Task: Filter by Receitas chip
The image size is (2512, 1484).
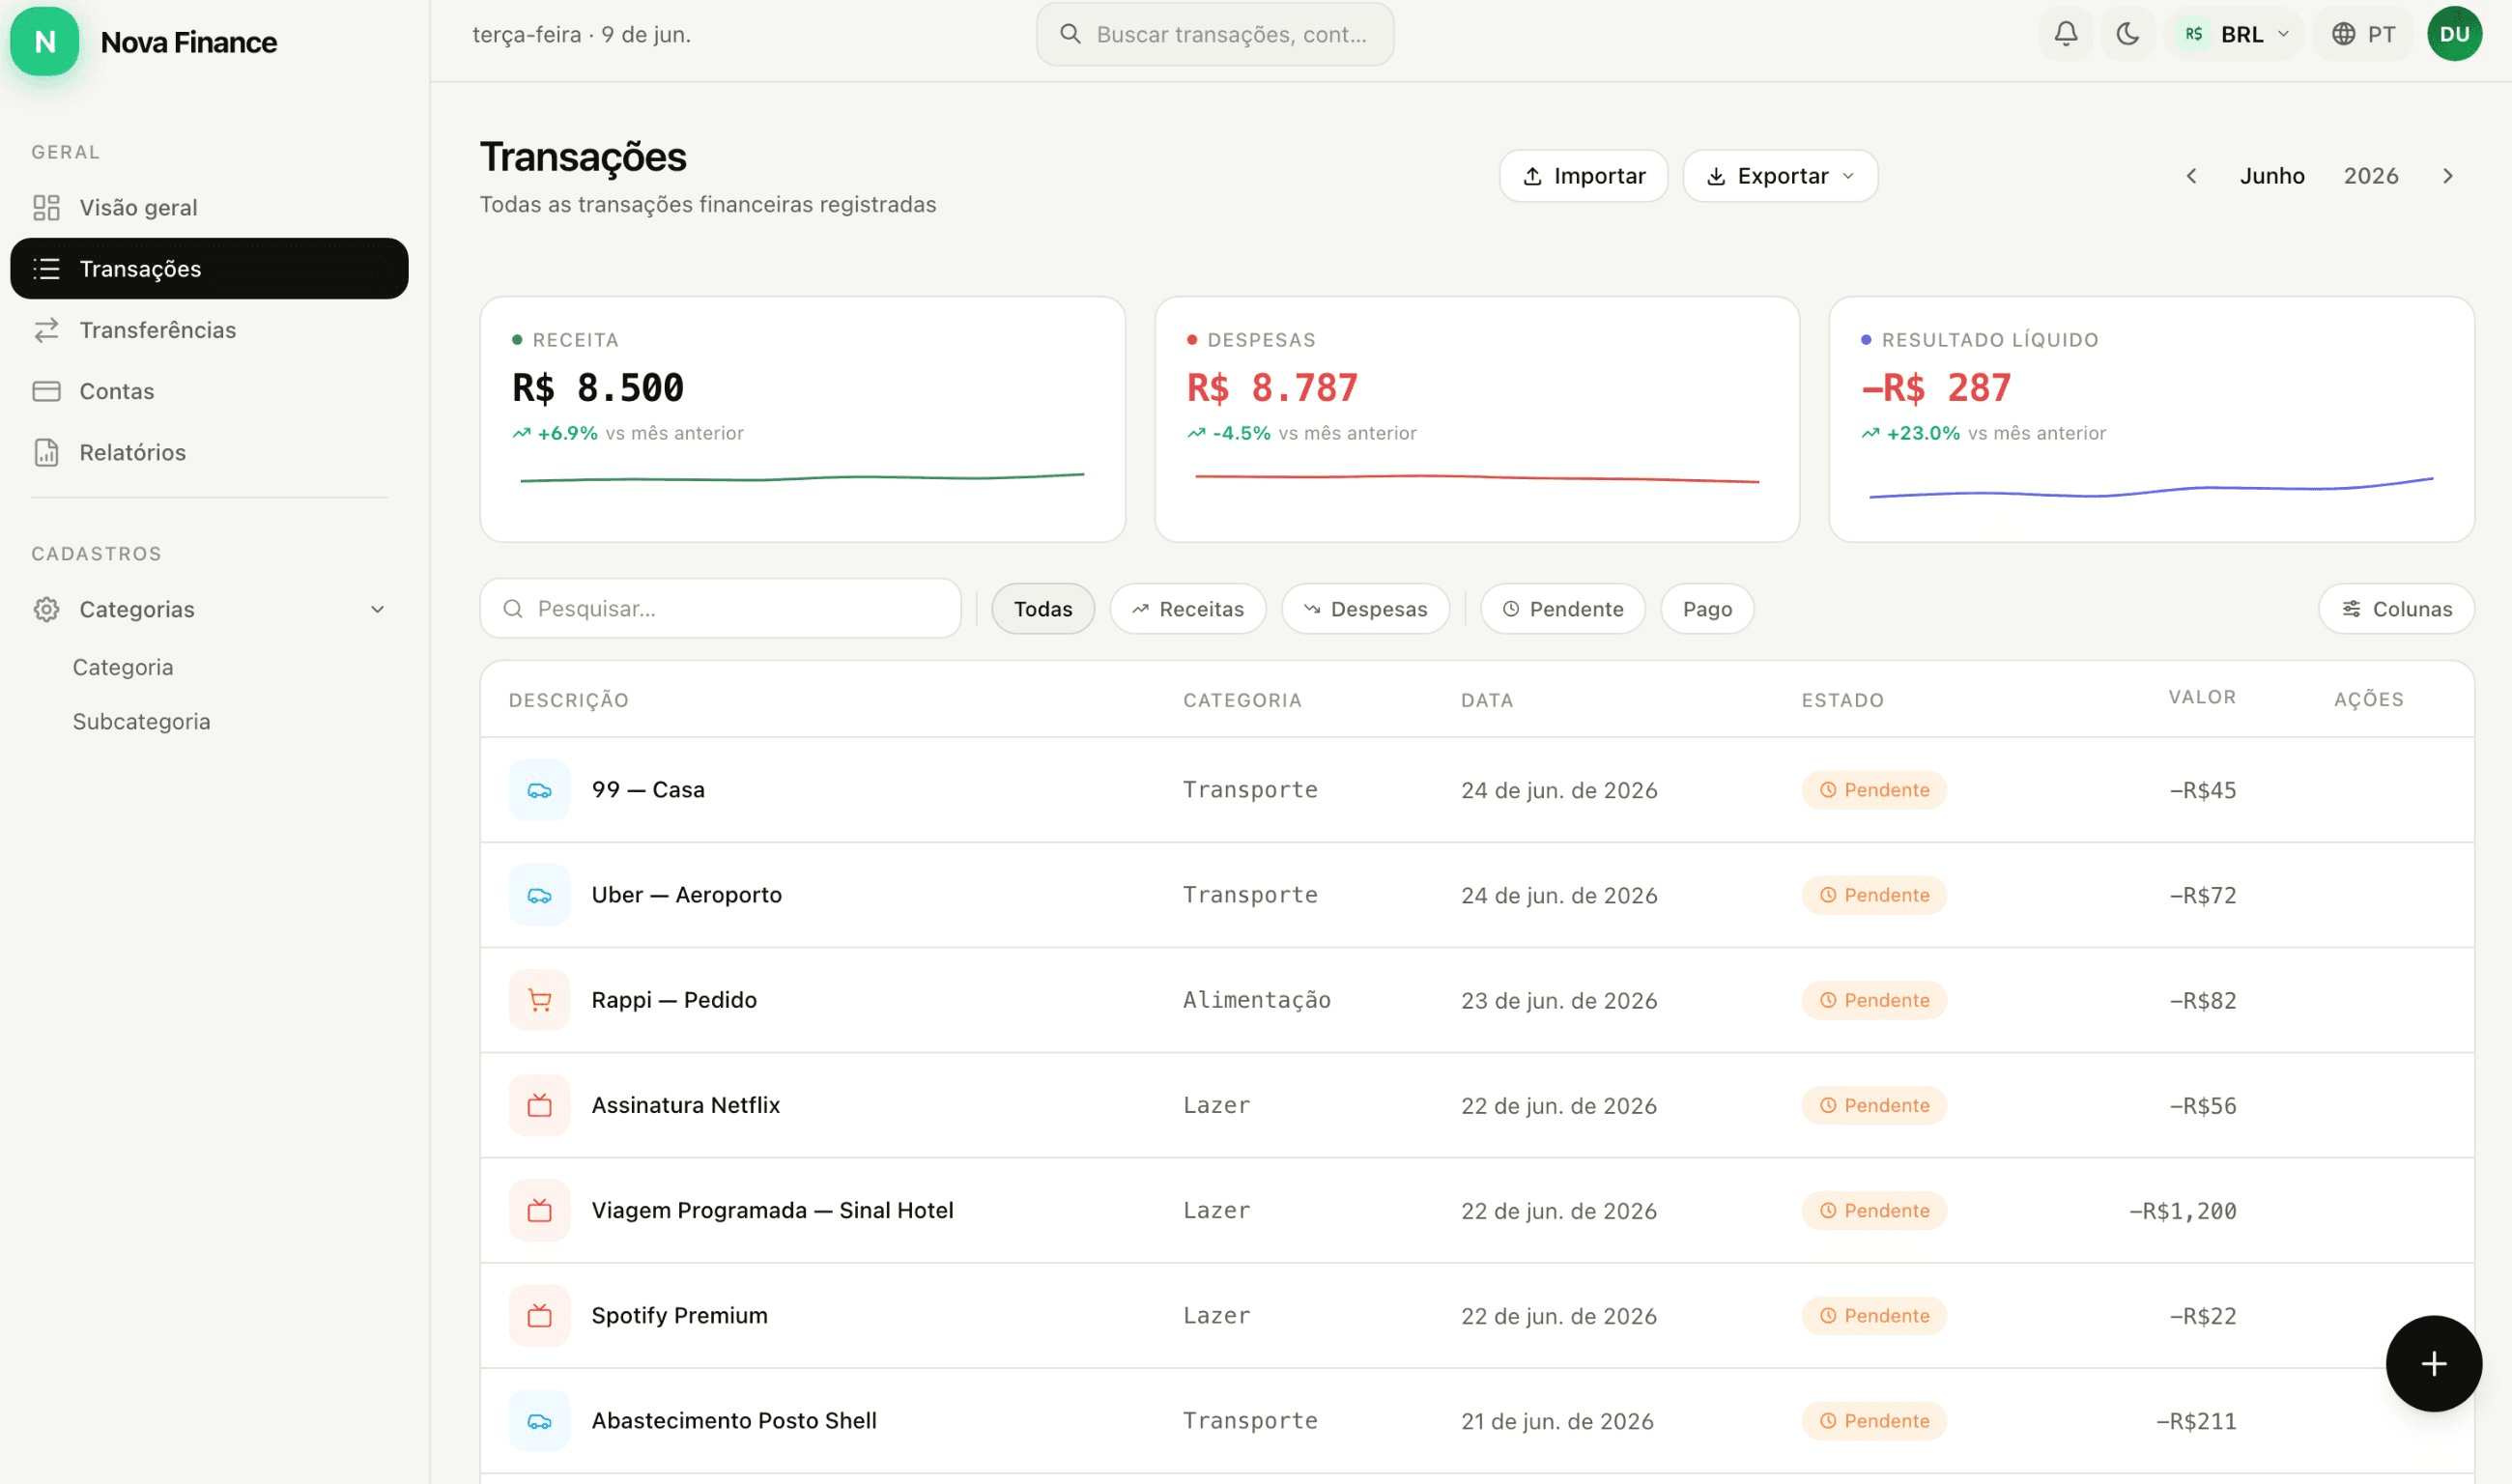Action: point(1187,608)
